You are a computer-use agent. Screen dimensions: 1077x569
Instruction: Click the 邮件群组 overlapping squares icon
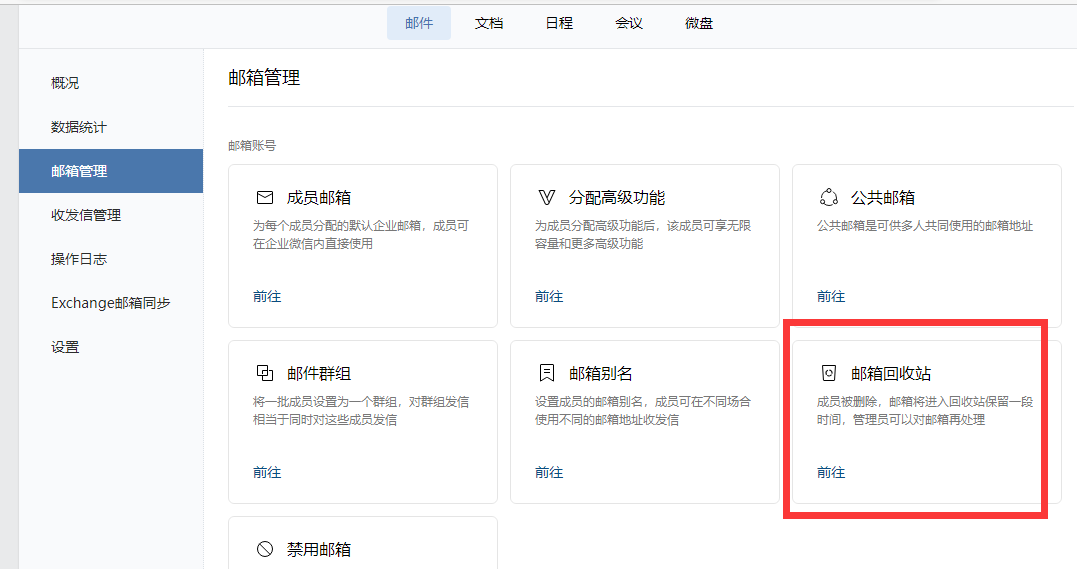[x=265, y=374]
